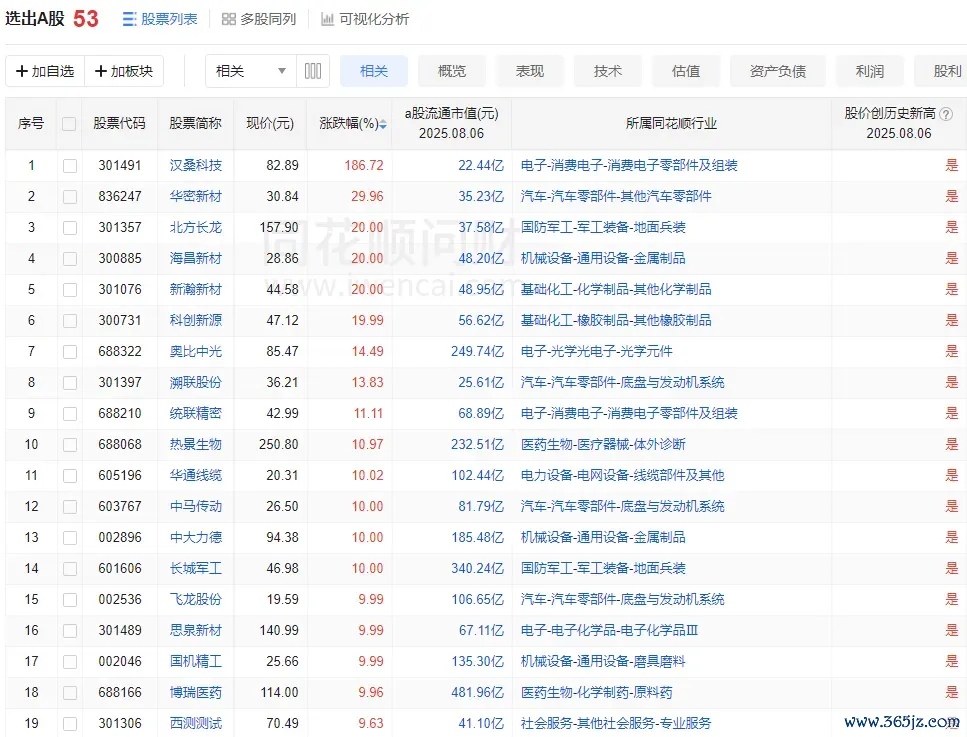This screenshot has height=737, width=967.
Task: Open stock link 中大力德
Action: point(195,537)
